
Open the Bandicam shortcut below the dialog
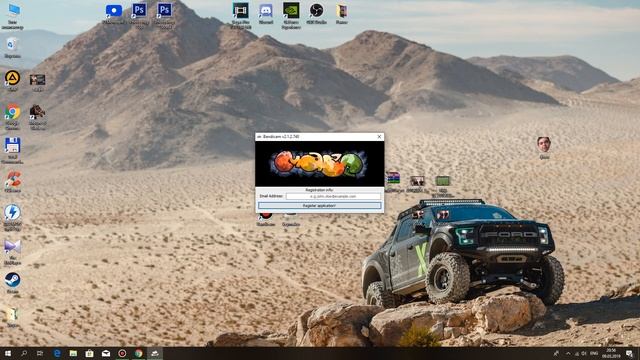point(265,219)
